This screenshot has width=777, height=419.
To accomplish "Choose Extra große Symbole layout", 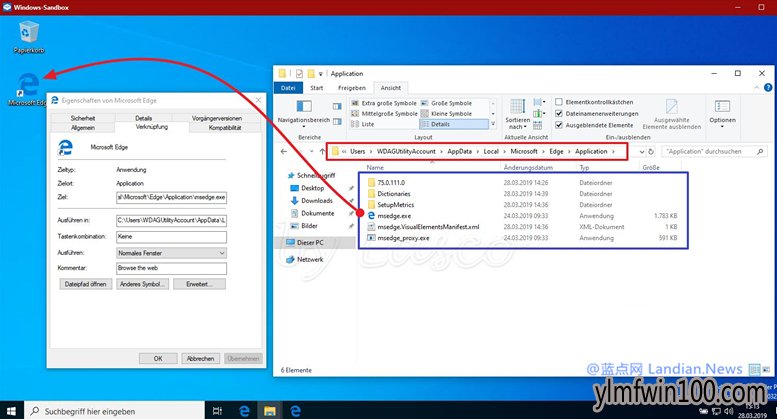I will click(385, 103).
